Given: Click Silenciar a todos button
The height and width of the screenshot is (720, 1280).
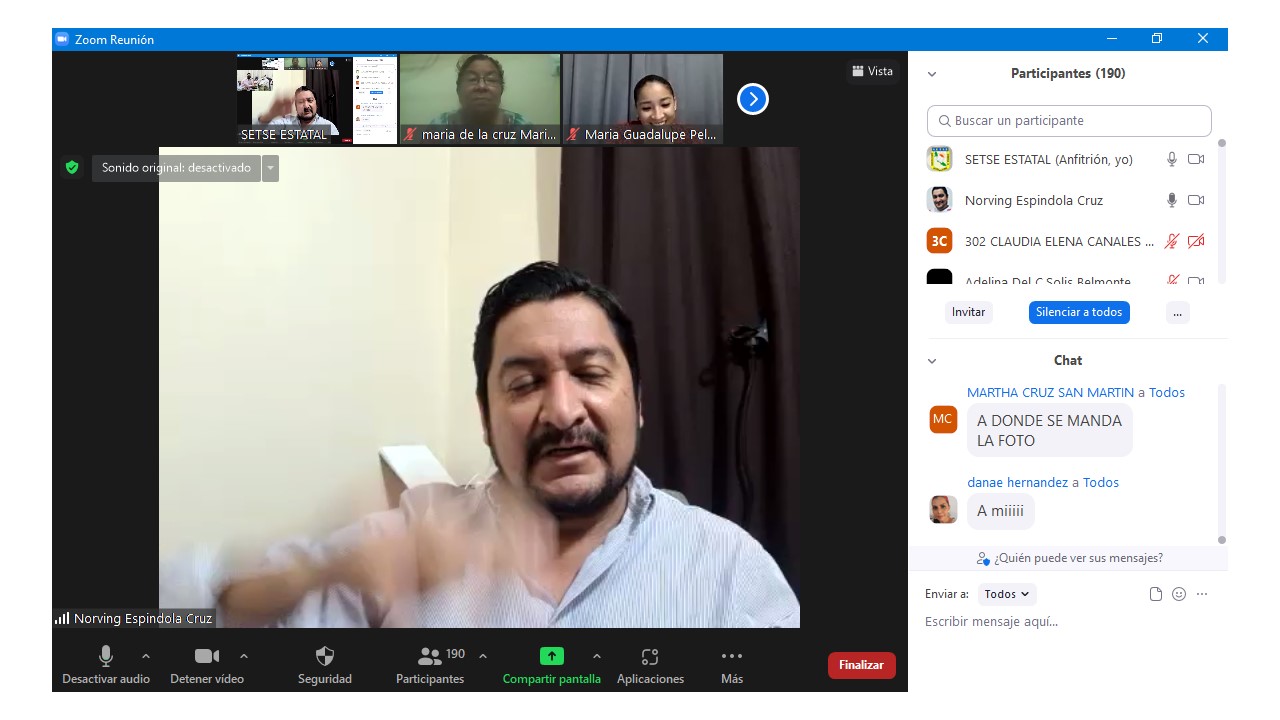Looking at the screenshot, I should 1079,312.
